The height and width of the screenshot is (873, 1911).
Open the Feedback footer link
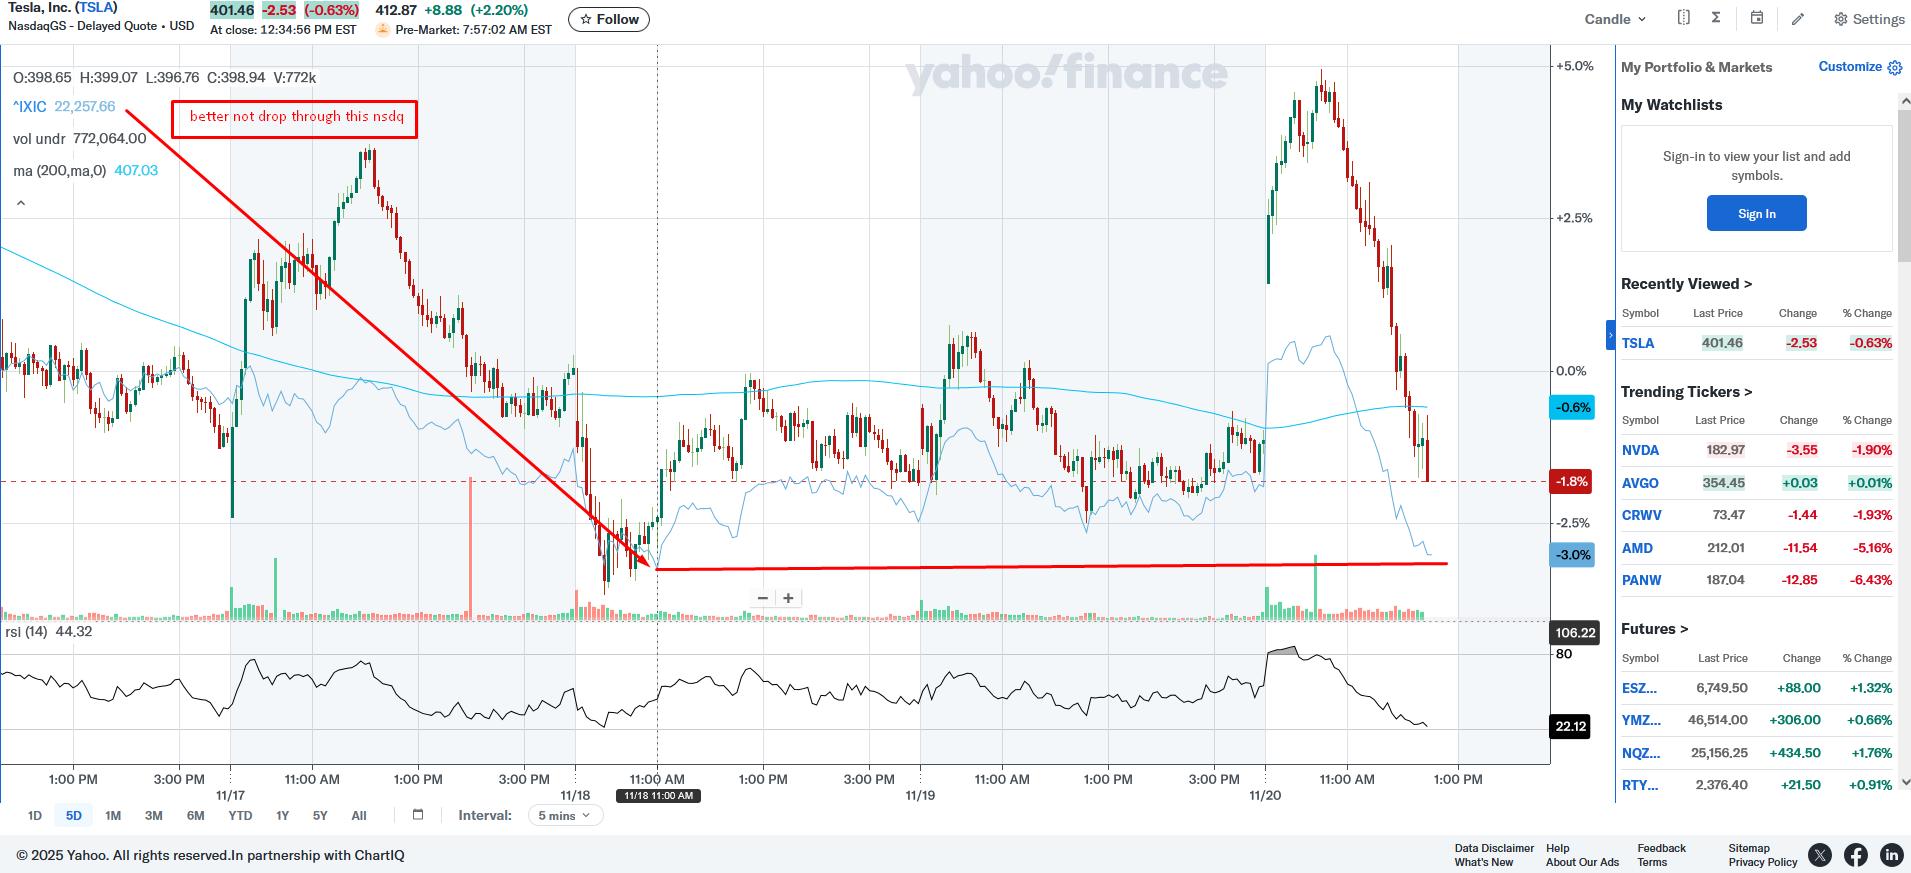coord(1661,848)
